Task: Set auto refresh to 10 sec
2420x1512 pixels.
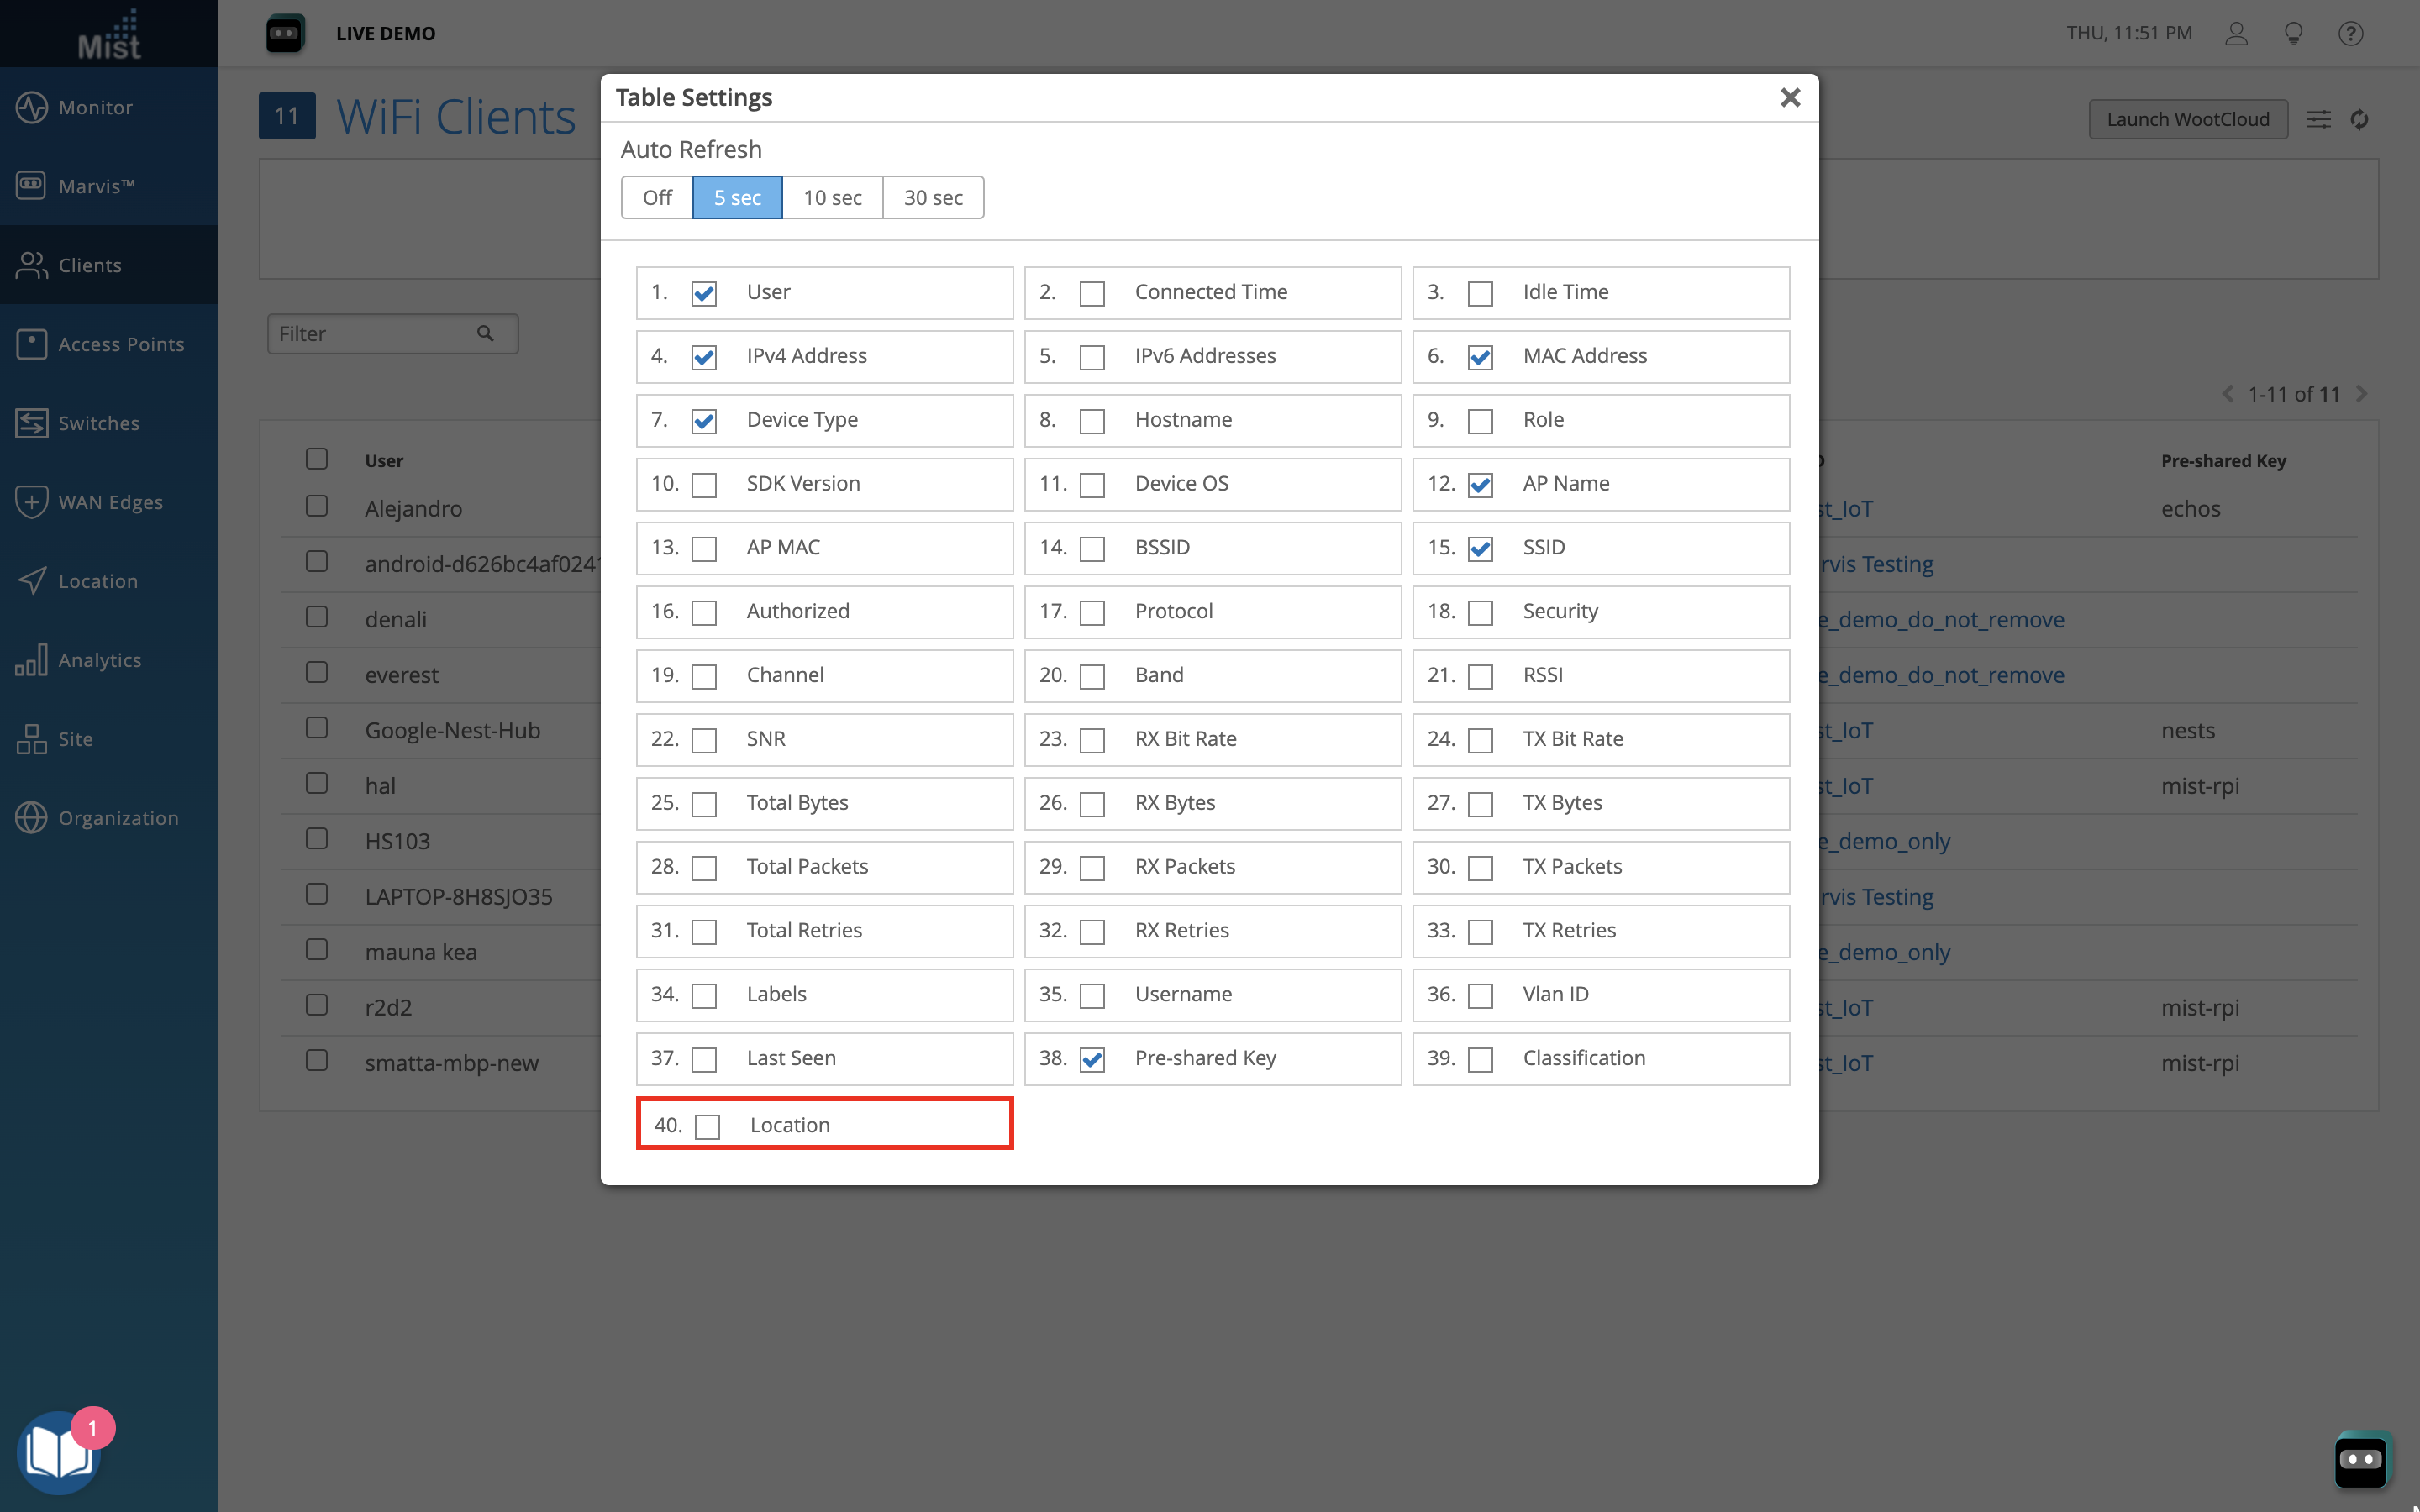Action: click(x=832, y=198)
